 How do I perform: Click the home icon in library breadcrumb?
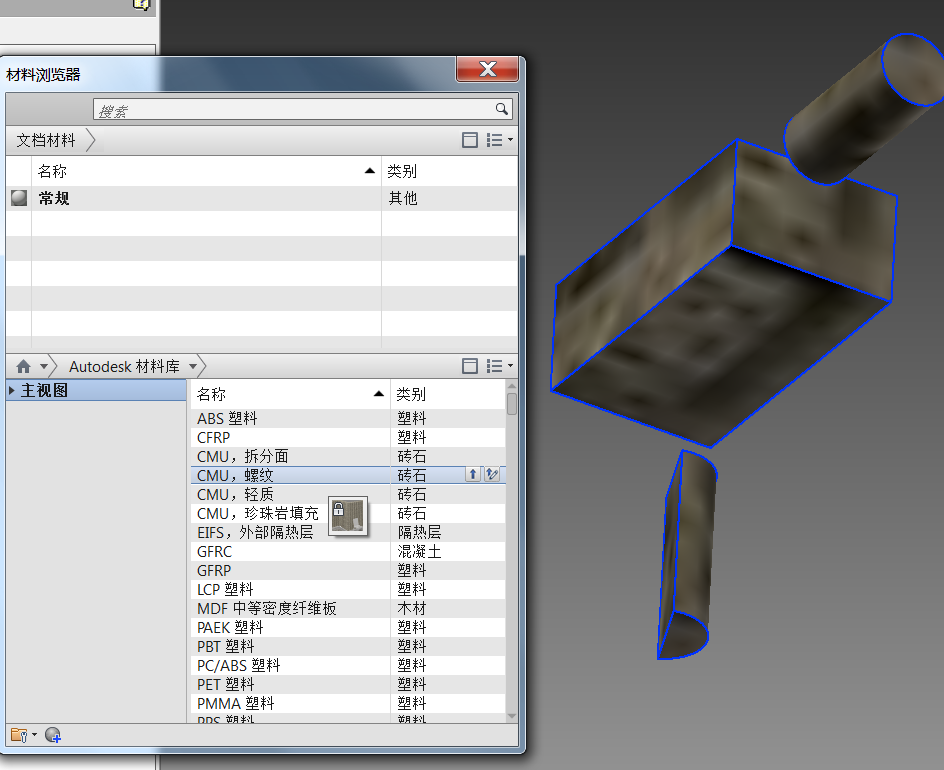[x=23, y=367]
